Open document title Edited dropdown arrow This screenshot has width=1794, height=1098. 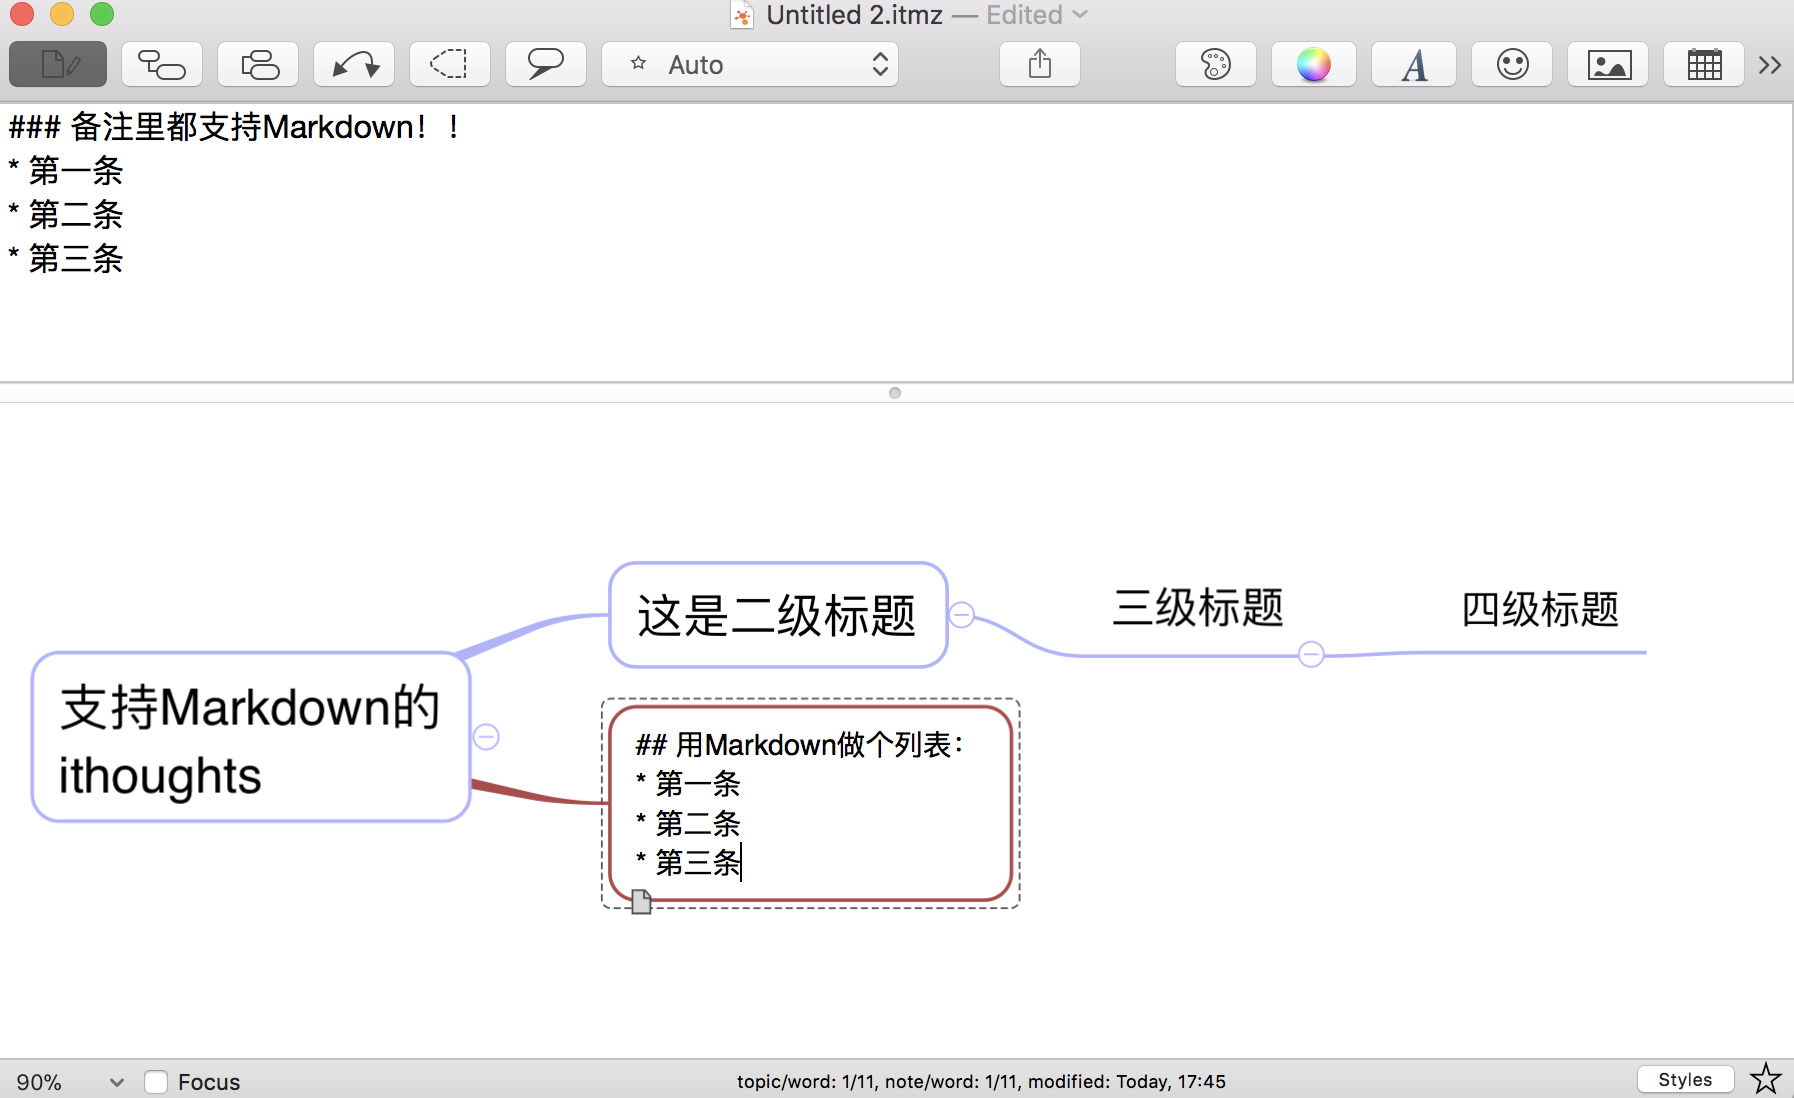tap(1080, 15)
